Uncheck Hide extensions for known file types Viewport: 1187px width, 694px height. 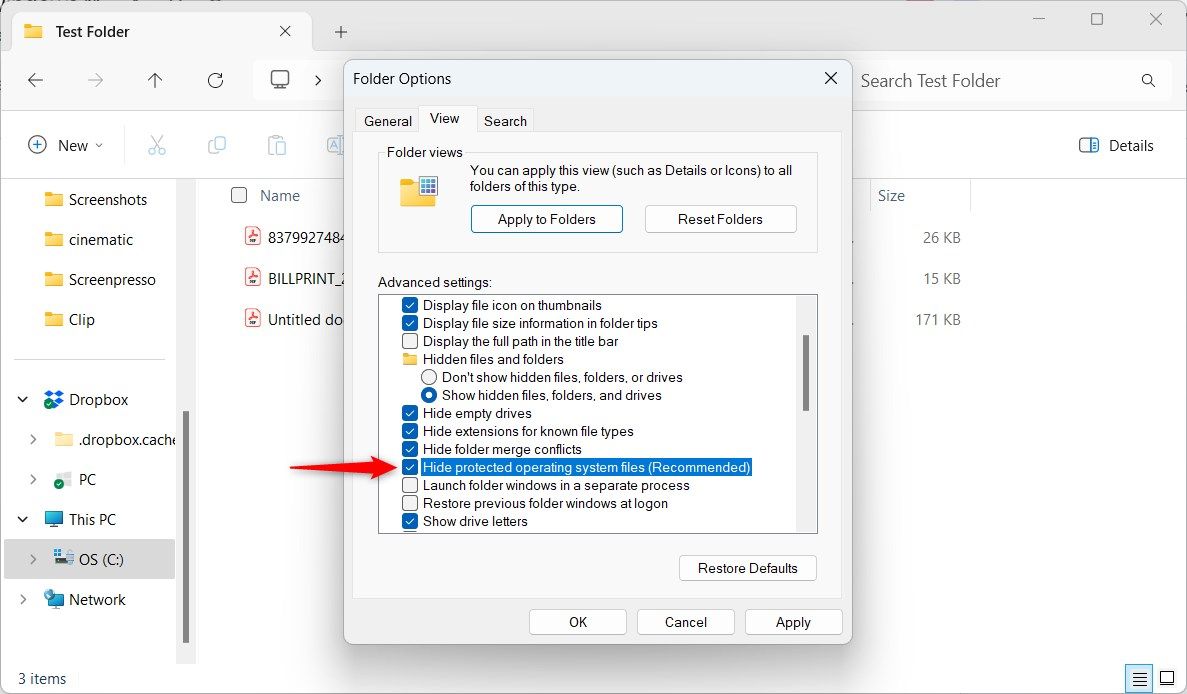pos(410,431)
